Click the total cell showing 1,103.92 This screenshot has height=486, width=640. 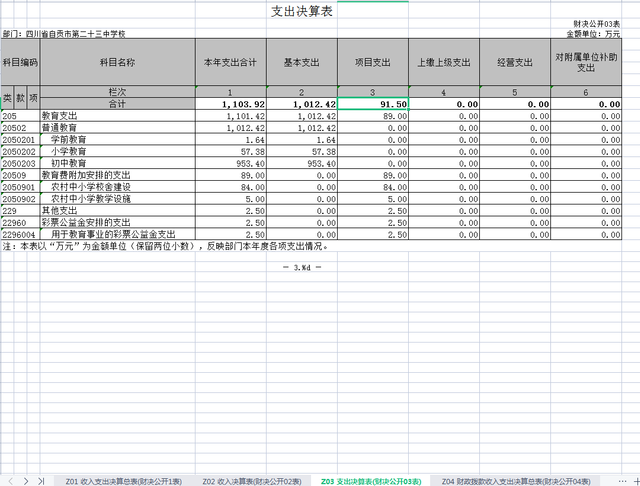(231, 104)
